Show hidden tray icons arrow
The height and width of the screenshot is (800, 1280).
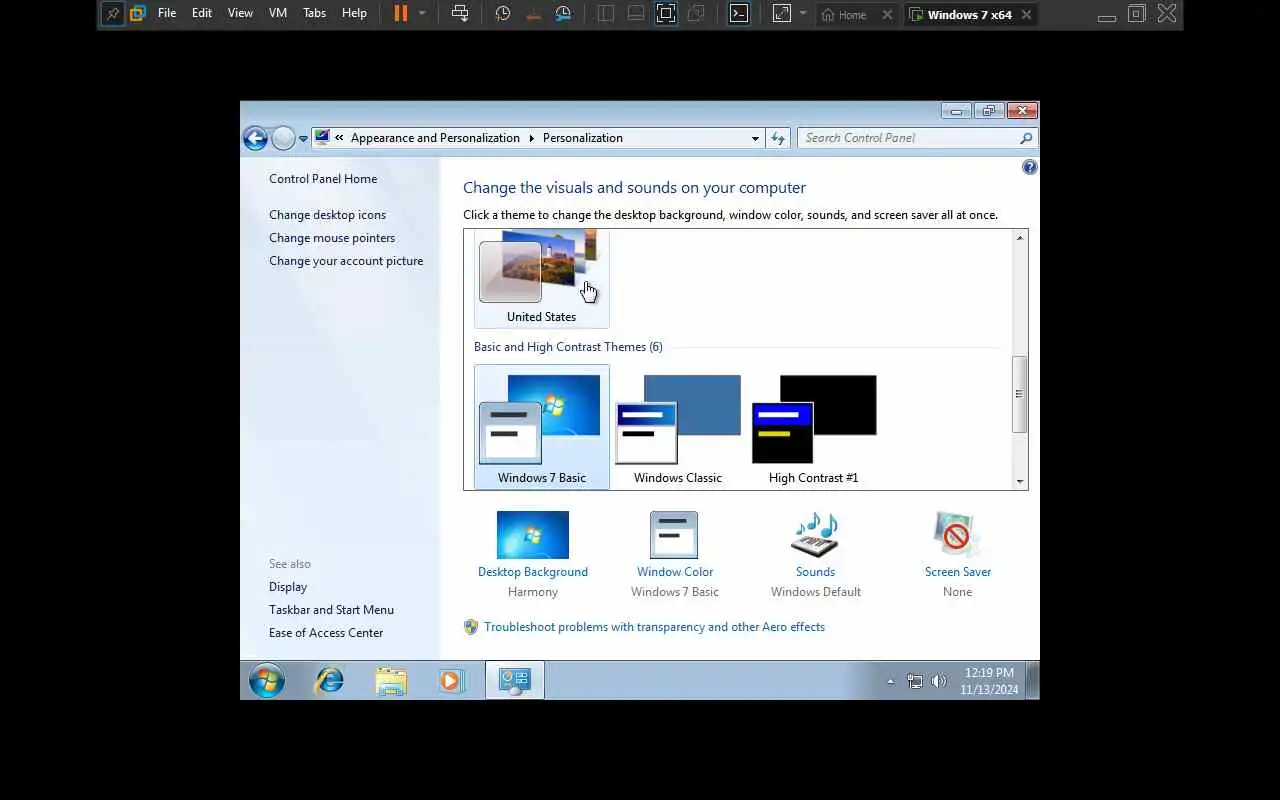coord(890,681)
